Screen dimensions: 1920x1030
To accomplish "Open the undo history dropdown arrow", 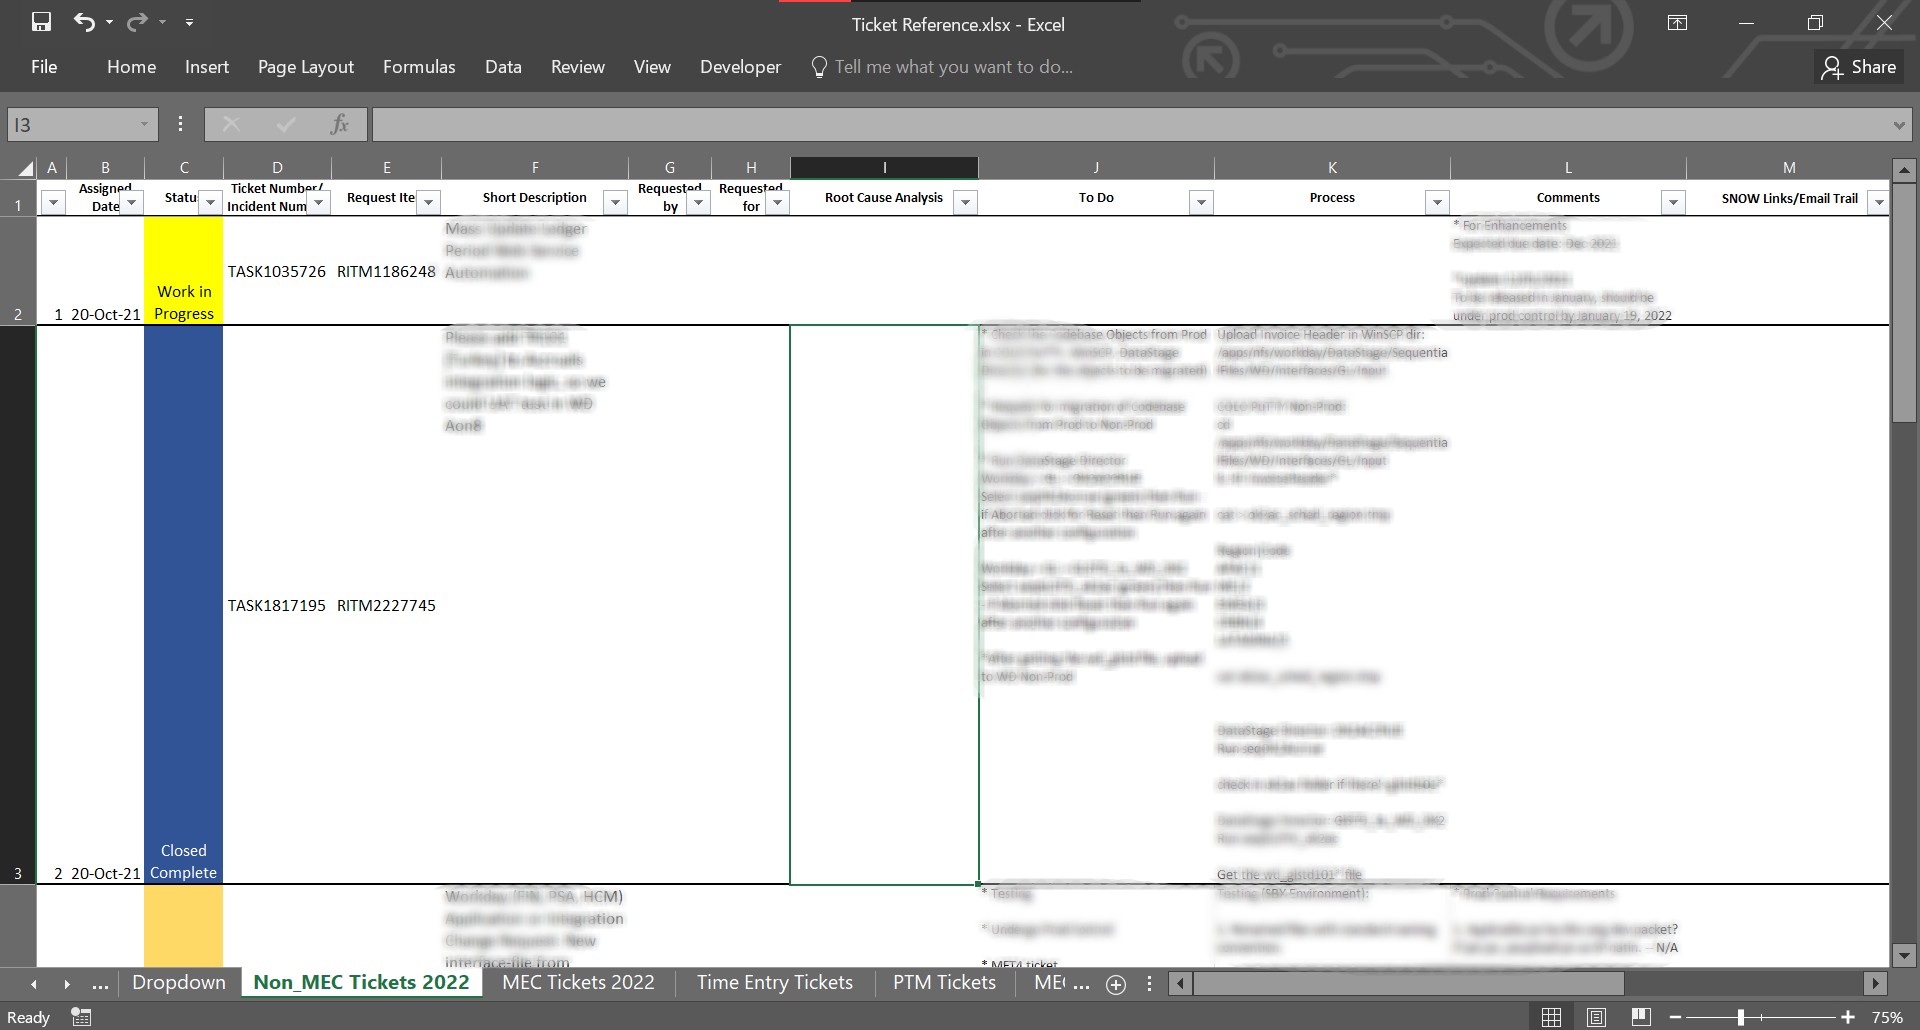I will [109, 22].
